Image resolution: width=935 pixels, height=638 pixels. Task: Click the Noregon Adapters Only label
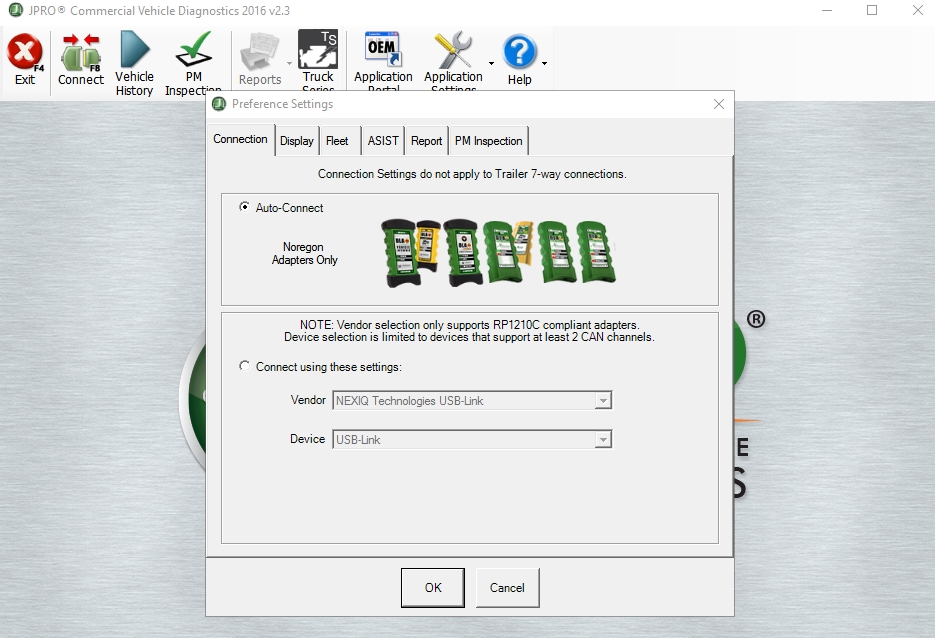(x=304, y=253)
